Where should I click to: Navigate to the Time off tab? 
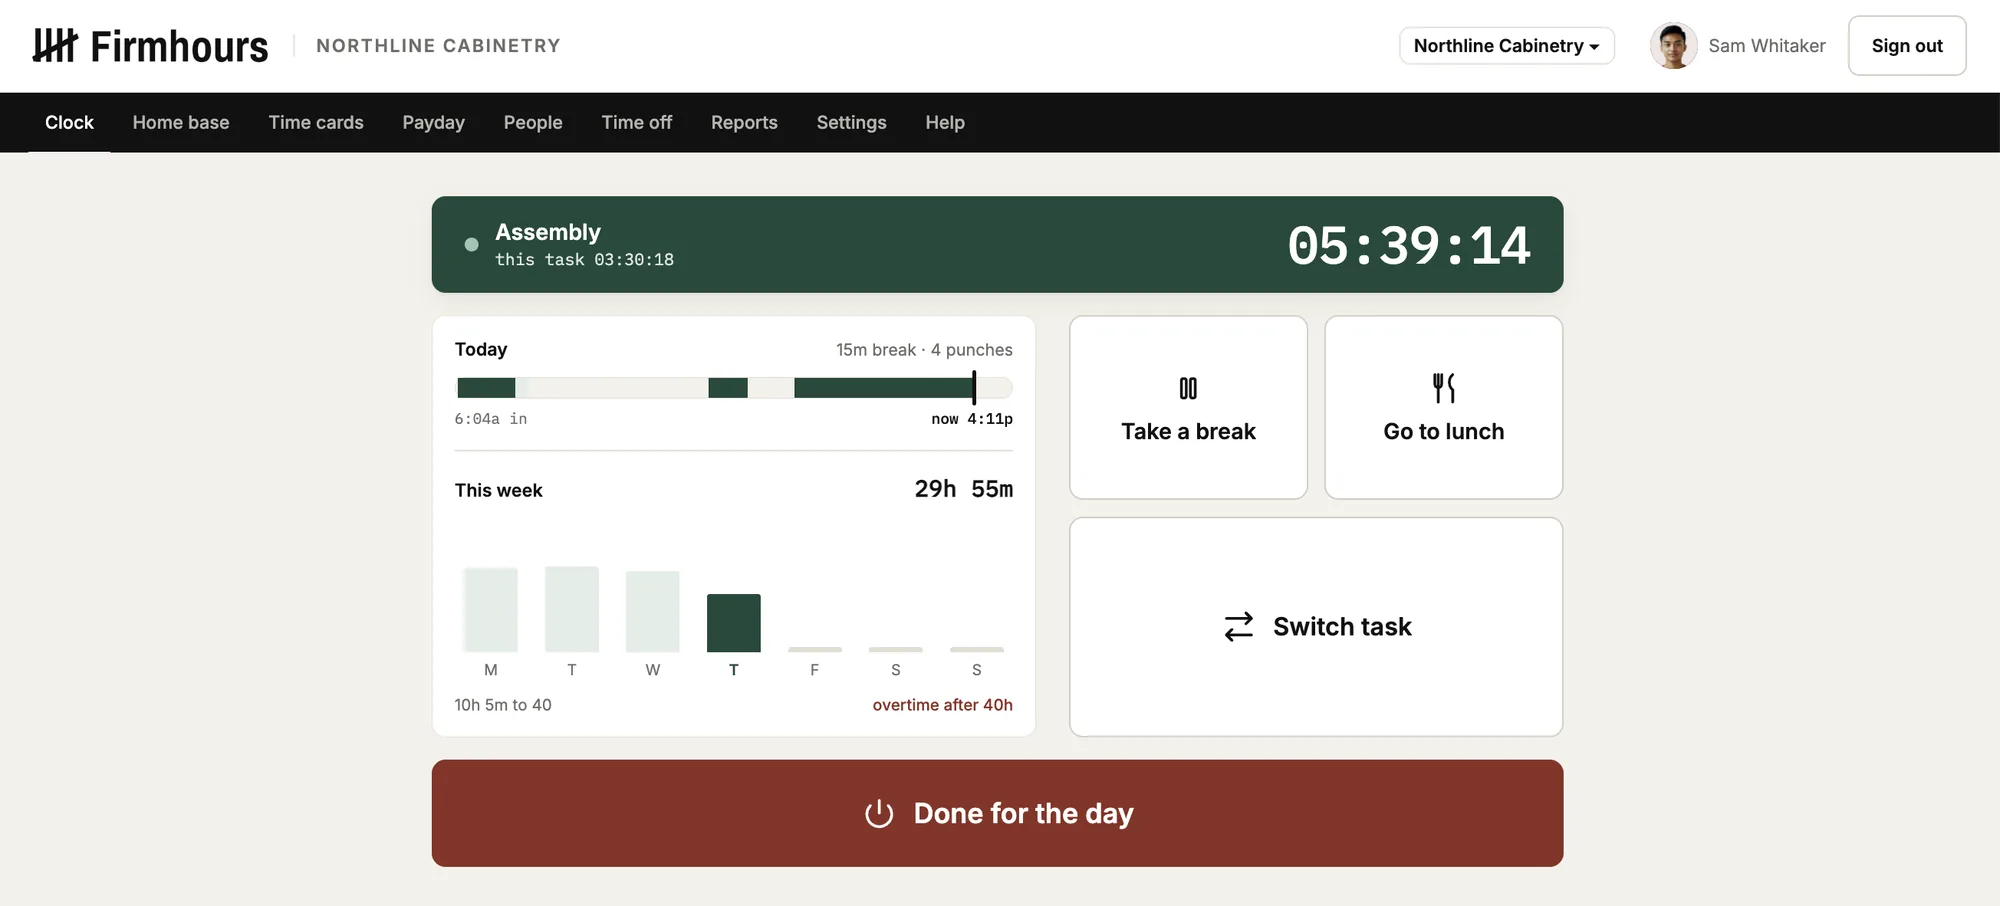tap(637, 122)
